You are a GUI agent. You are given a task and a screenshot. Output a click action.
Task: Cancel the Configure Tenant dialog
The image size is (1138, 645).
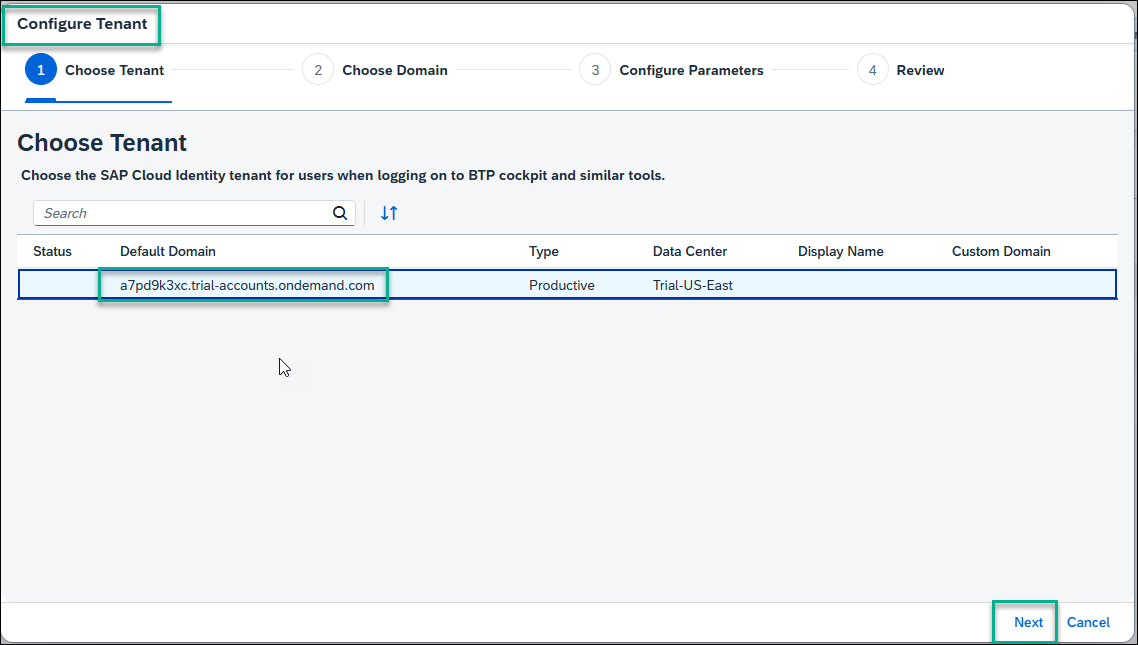point(1088,623)
